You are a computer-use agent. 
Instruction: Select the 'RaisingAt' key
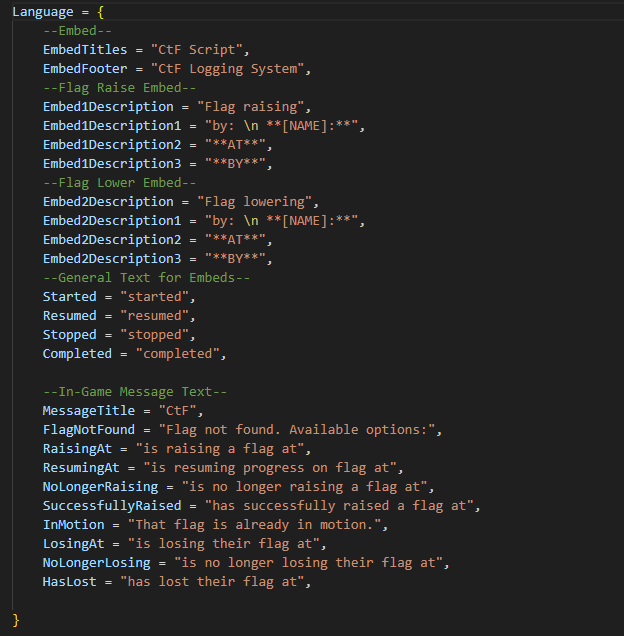point(77,449)
